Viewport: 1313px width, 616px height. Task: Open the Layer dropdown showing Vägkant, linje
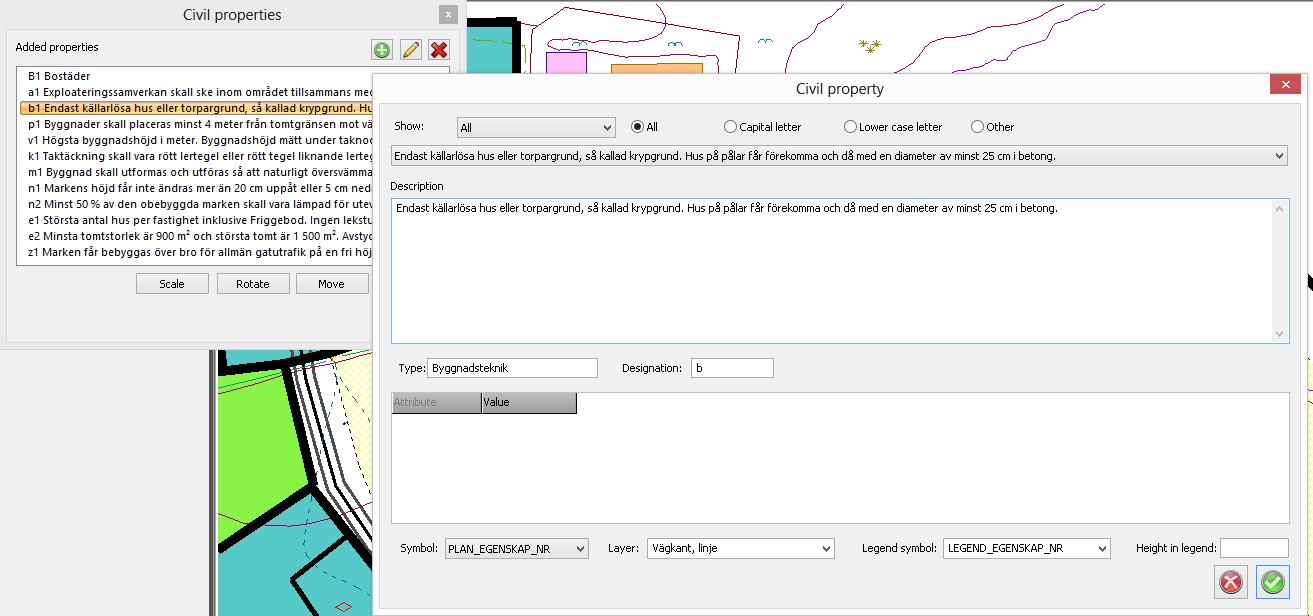tap(740, 548)
